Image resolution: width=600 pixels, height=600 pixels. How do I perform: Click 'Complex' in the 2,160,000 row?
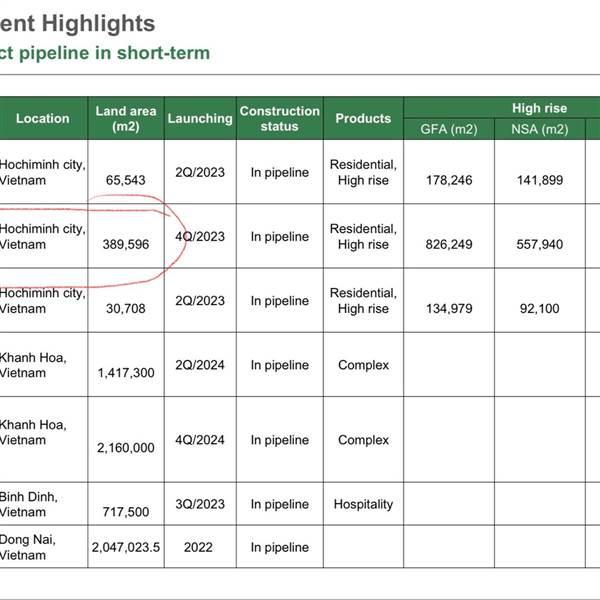[x=363, y=440]
